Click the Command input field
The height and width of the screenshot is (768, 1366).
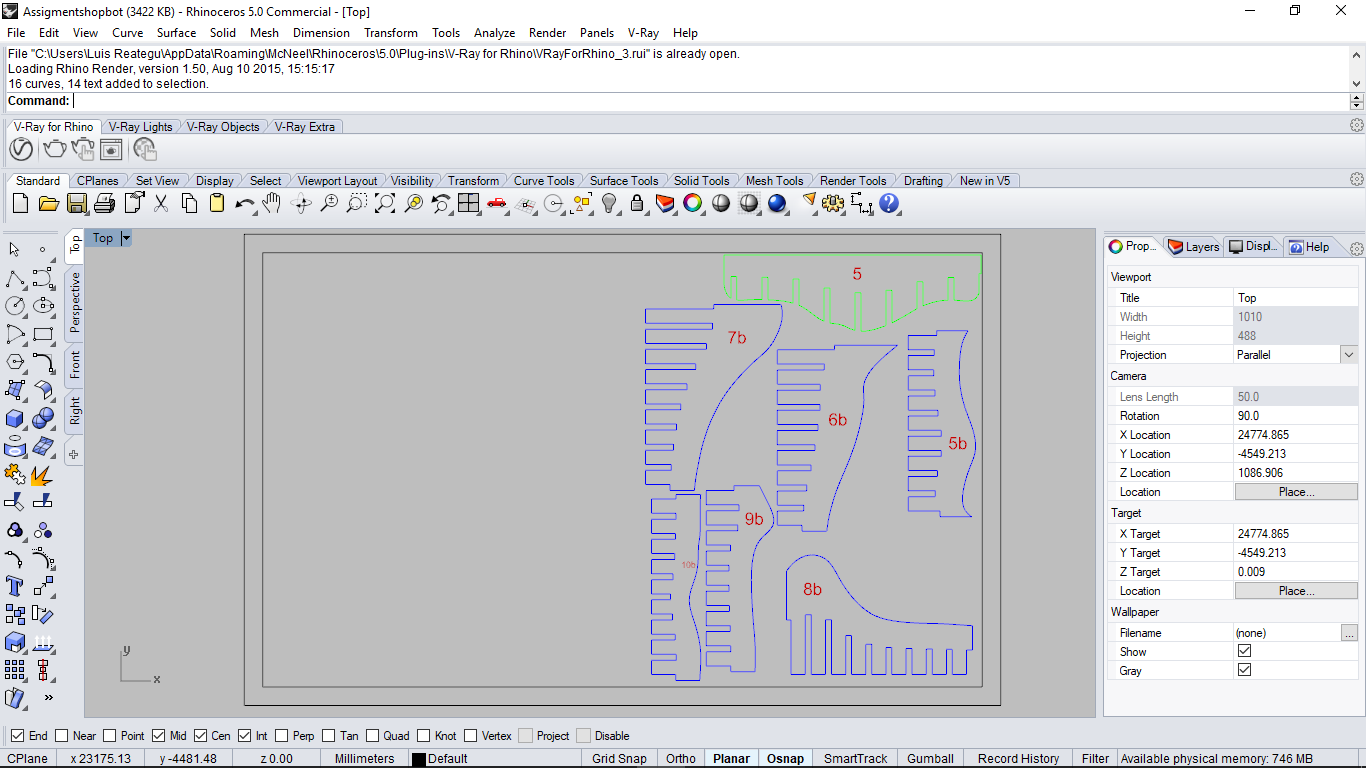tap(710, 101)
